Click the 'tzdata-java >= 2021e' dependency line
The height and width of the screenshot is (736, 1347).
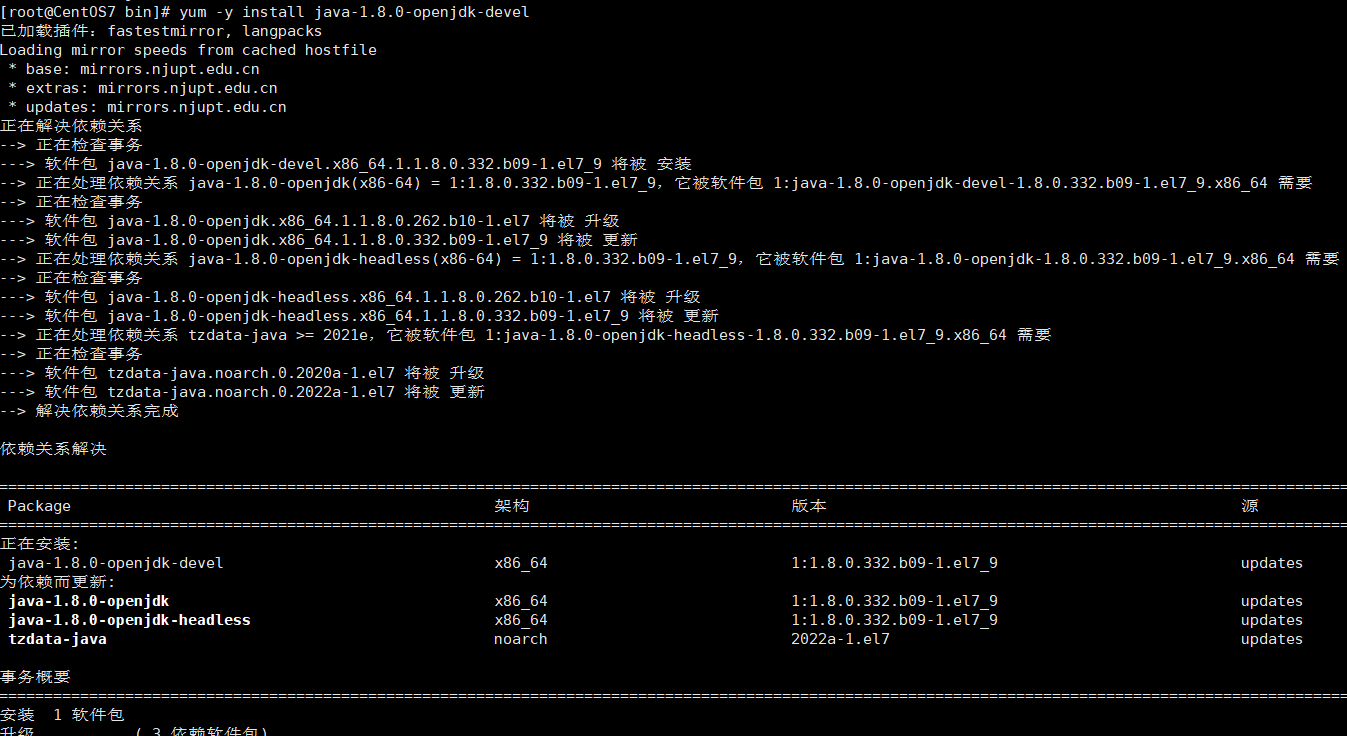[526, 335]
